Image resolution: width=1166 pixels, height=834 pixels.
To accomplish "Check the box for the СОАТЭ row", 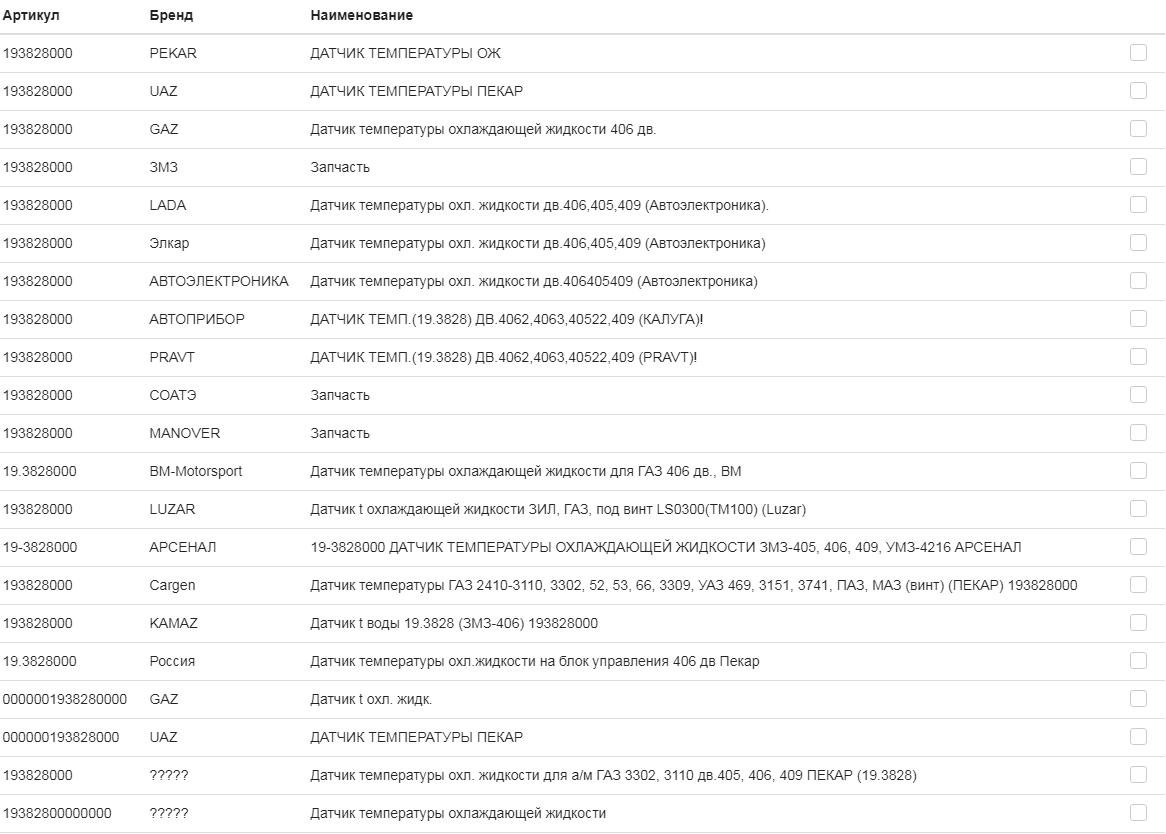I will tap(1138, 395).
